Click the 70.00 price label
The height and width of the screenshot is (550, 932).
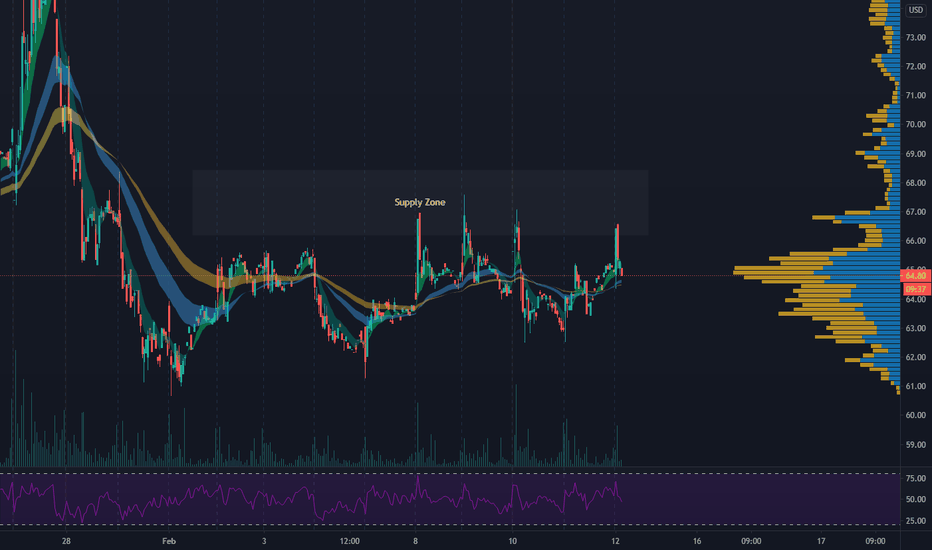tap(916, 124)
